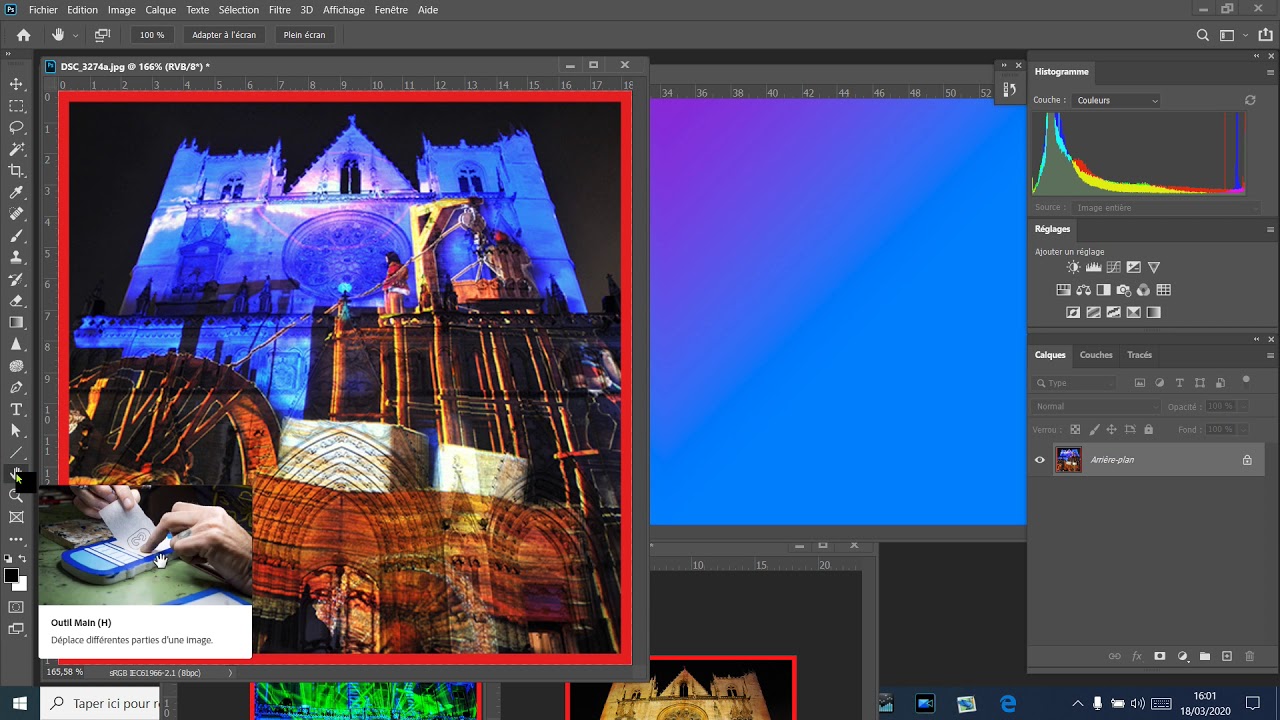1280x720 pixels.
Task: Open the workspace switcher dropdown
Action: [x=1232, y=35]
